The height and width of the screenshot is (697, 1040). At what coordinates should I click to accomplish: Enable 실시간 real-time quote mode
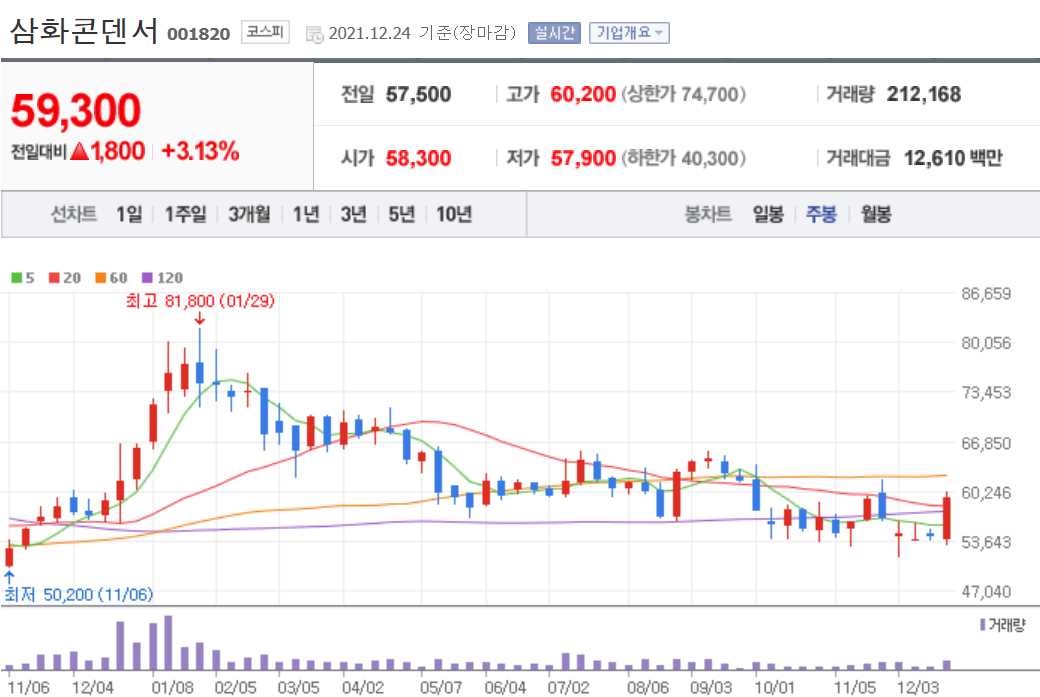pyautogui.click(x=553, y=33)
